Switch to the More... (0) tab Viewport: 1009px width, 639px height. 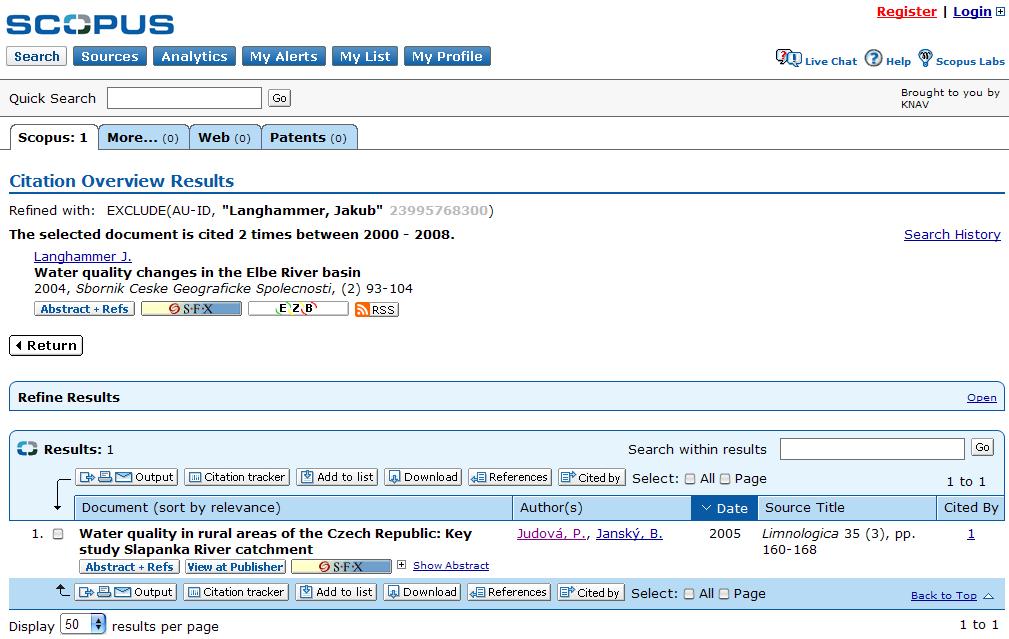[143, 138]
